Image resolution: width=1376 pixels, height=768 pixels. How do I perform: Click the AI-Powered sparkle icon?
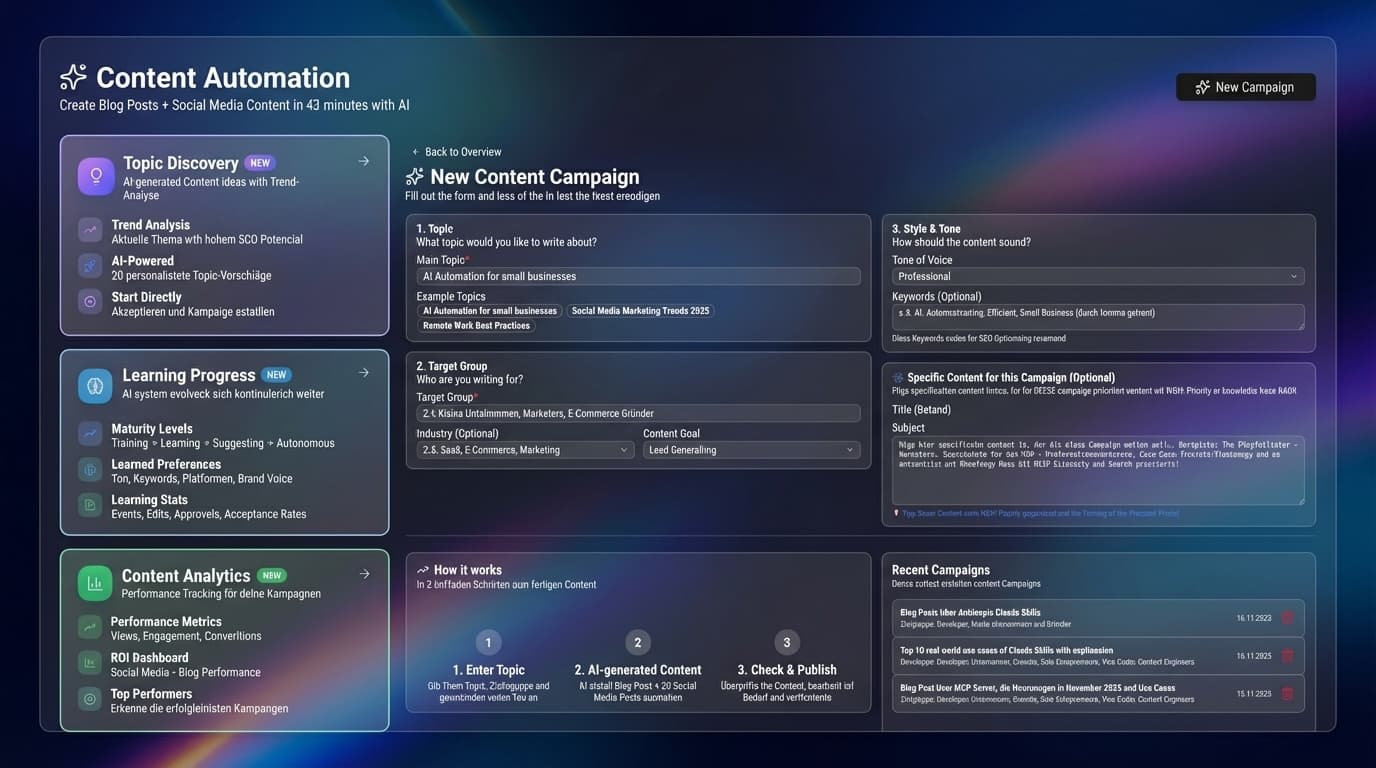[x=90, y=266]
